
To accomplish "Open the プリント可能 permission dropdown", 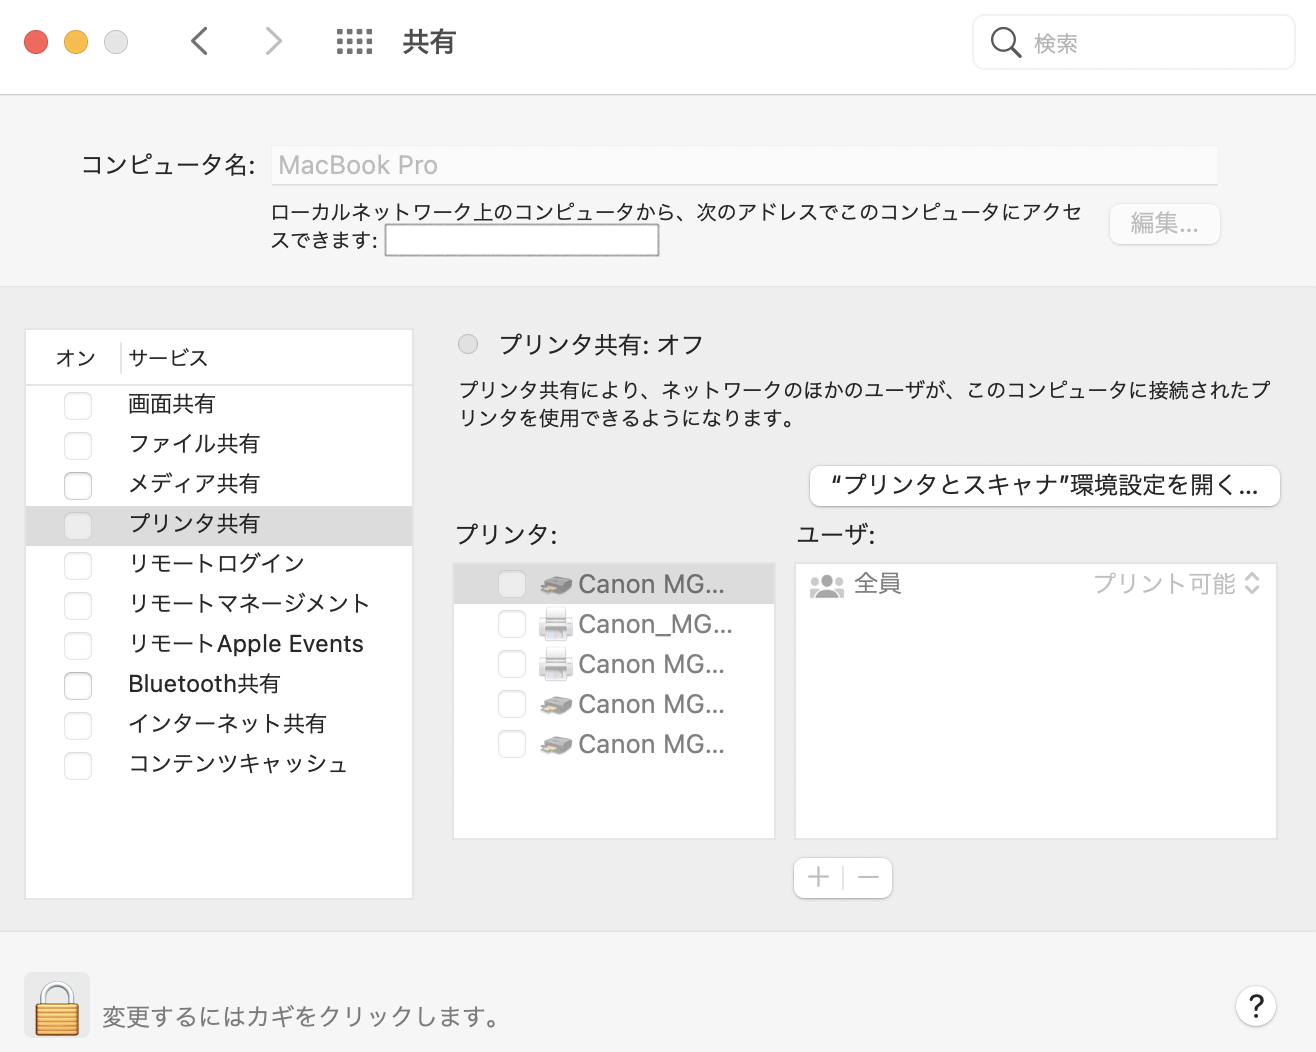I will (x=1176, y=584).
